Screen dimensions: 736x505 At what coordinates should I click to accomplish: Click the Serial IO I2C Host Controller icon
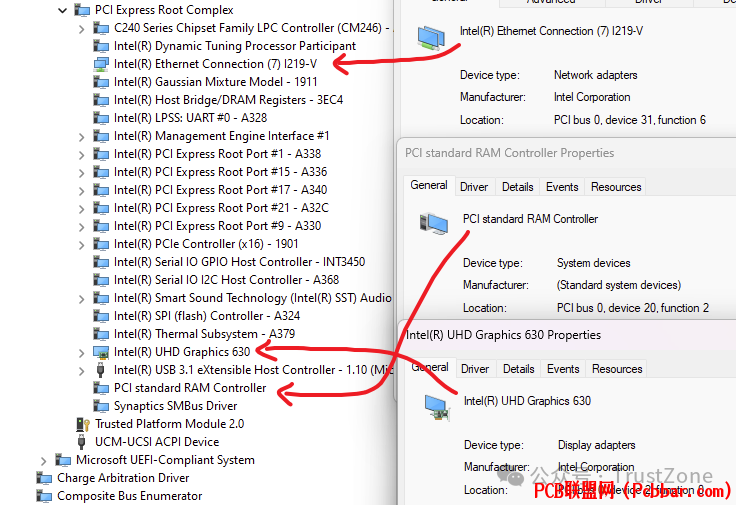tap(101, 280)
